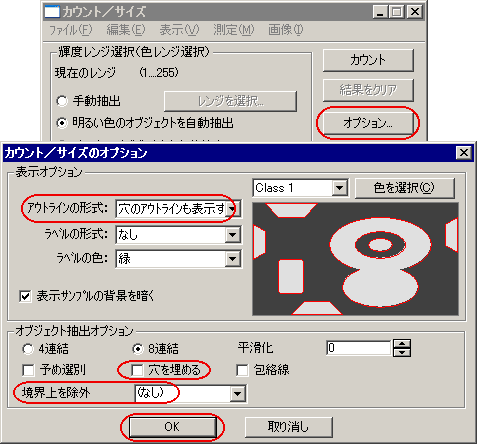Click the カウント/サイズ window title icon
The image size is (477, 444).
point(52,12)
